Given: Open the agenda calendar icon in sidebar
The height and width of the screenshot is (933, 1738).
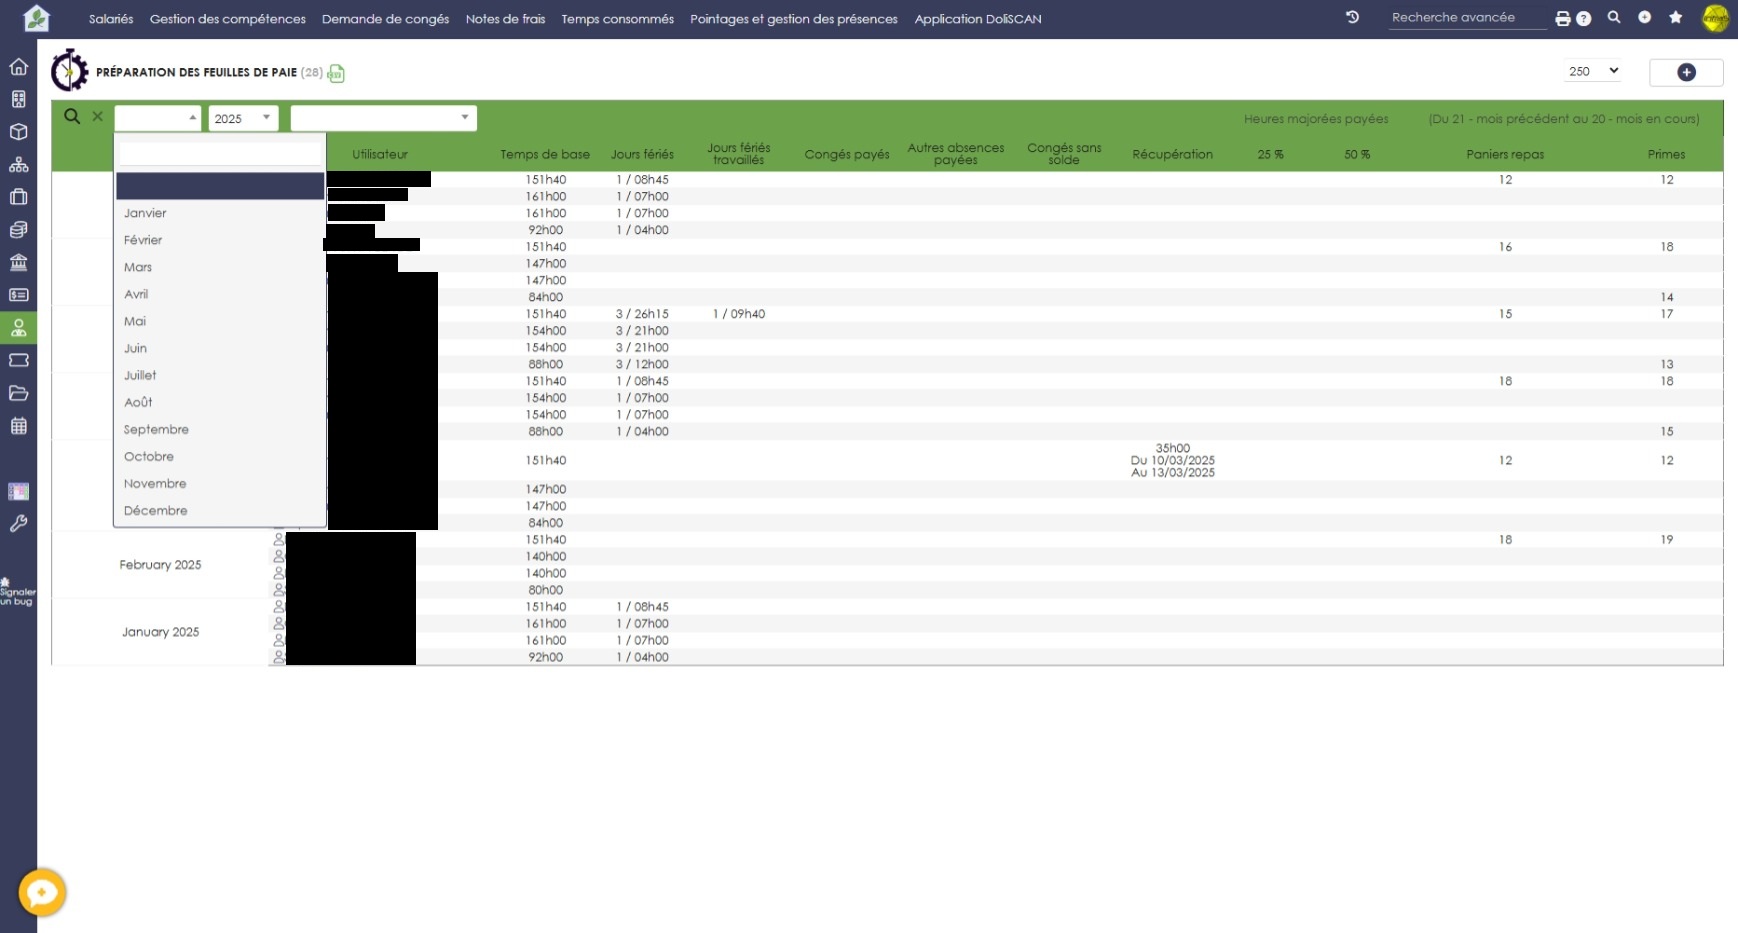Looking at the screenshot, I should coord(18,426).
